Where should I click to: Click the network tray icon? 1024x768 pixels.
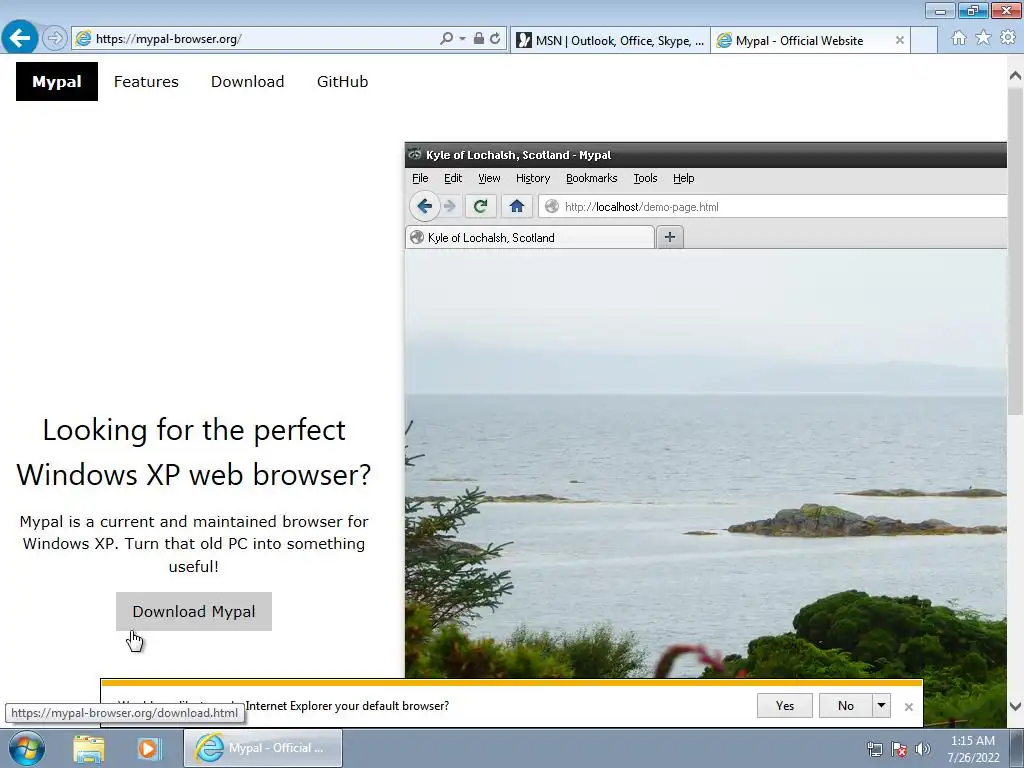pos(874,749)
